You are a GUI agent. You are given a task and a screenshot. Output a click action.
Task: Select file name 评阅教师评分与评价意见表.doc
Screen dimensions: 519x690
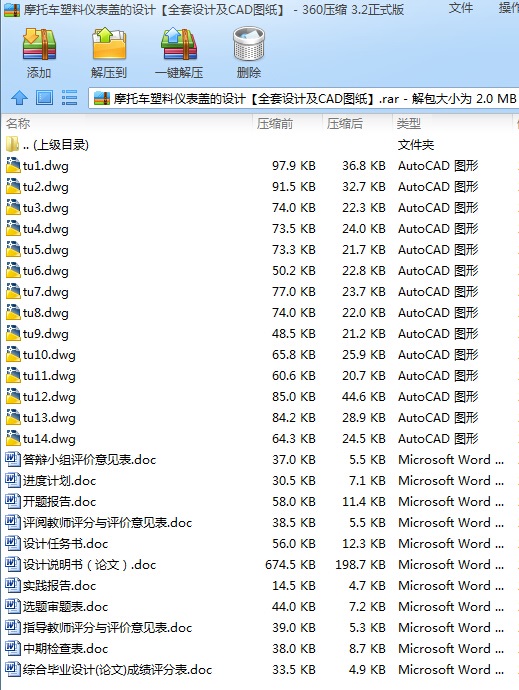tap(107, 522)
